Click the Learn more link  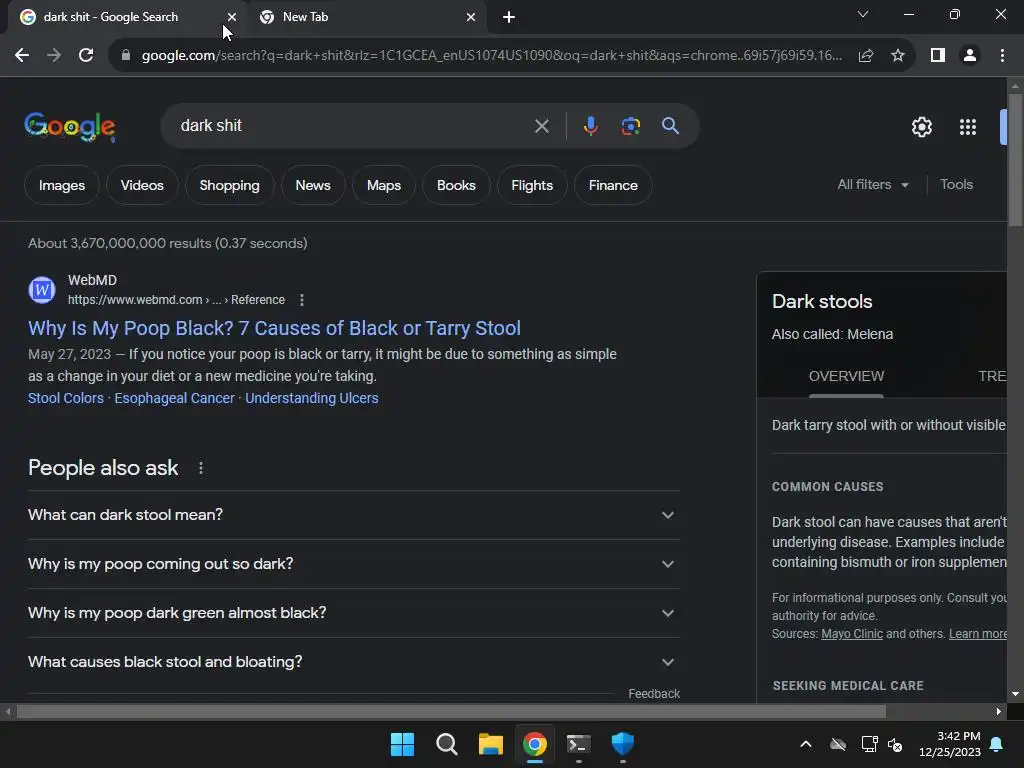point(978,634)
